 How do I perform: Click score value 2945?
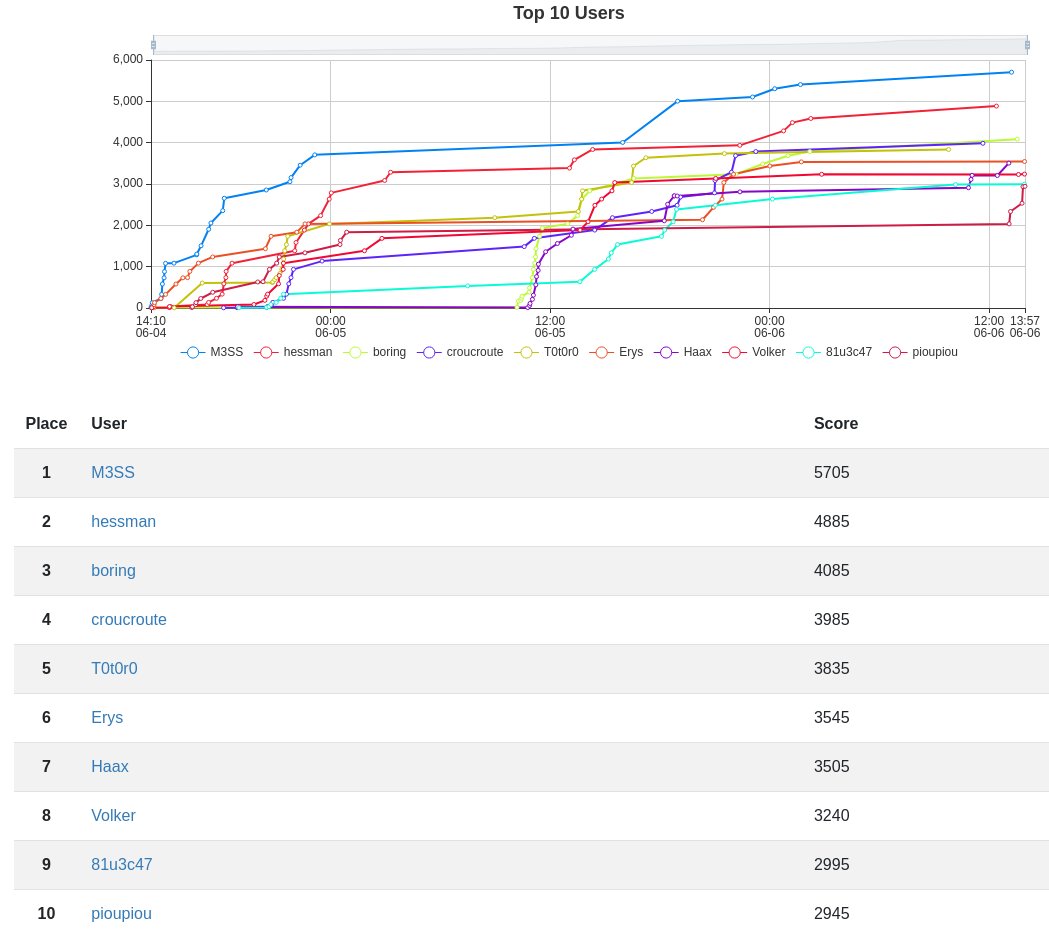(x=832, y=913)
